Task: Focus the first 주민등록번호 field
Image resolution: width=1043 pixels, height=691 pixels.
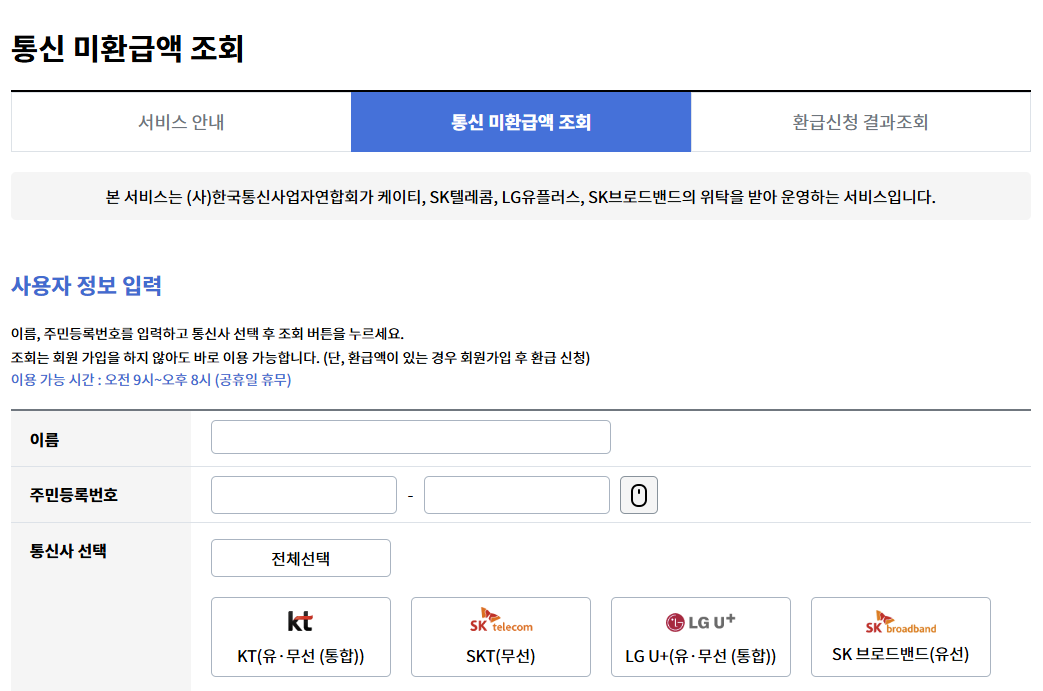Action: 304,495
